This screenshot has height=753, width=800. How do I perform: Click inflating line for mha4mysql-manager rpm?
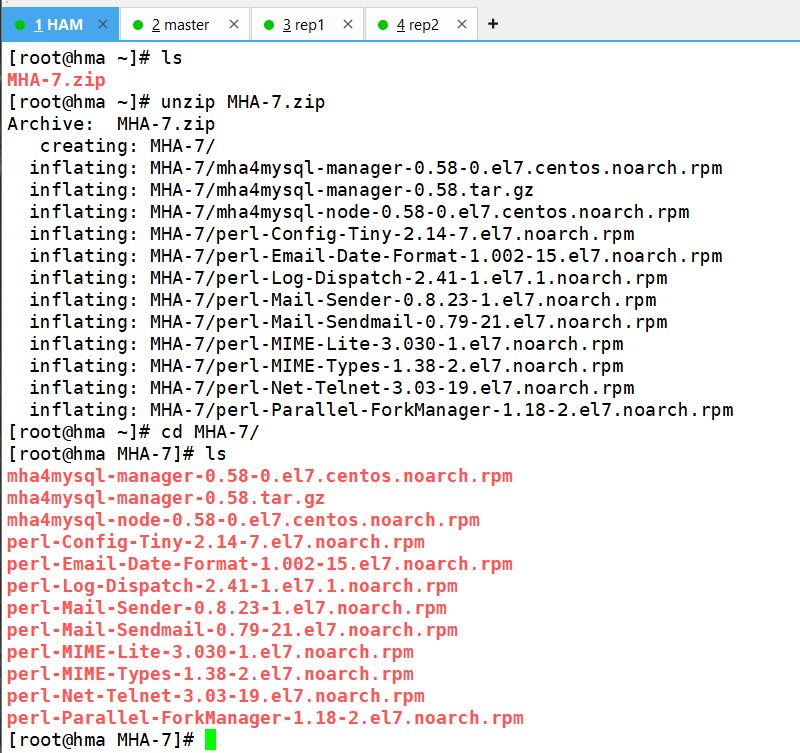[x=376, y=168]
